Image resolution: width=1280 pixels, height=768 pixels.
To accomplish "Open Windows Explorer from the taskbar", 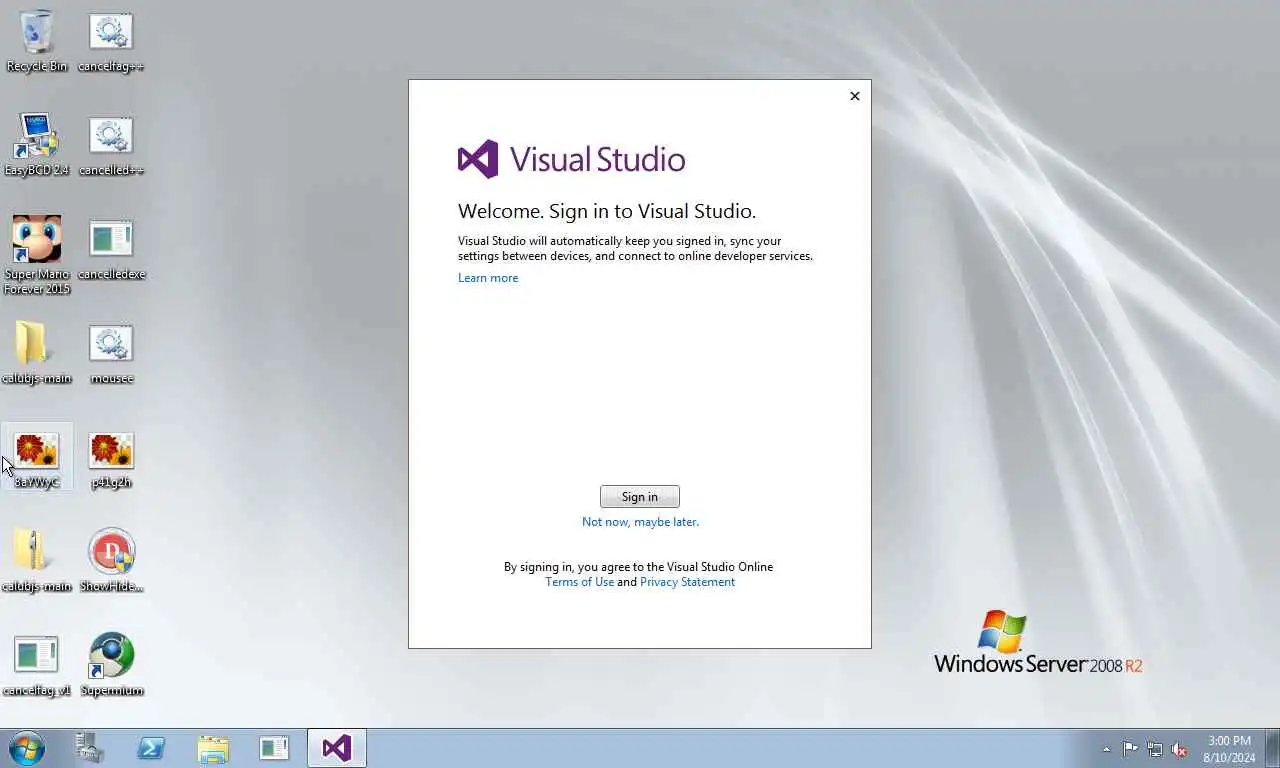I will pyautogui.click(x=213, y=748).
